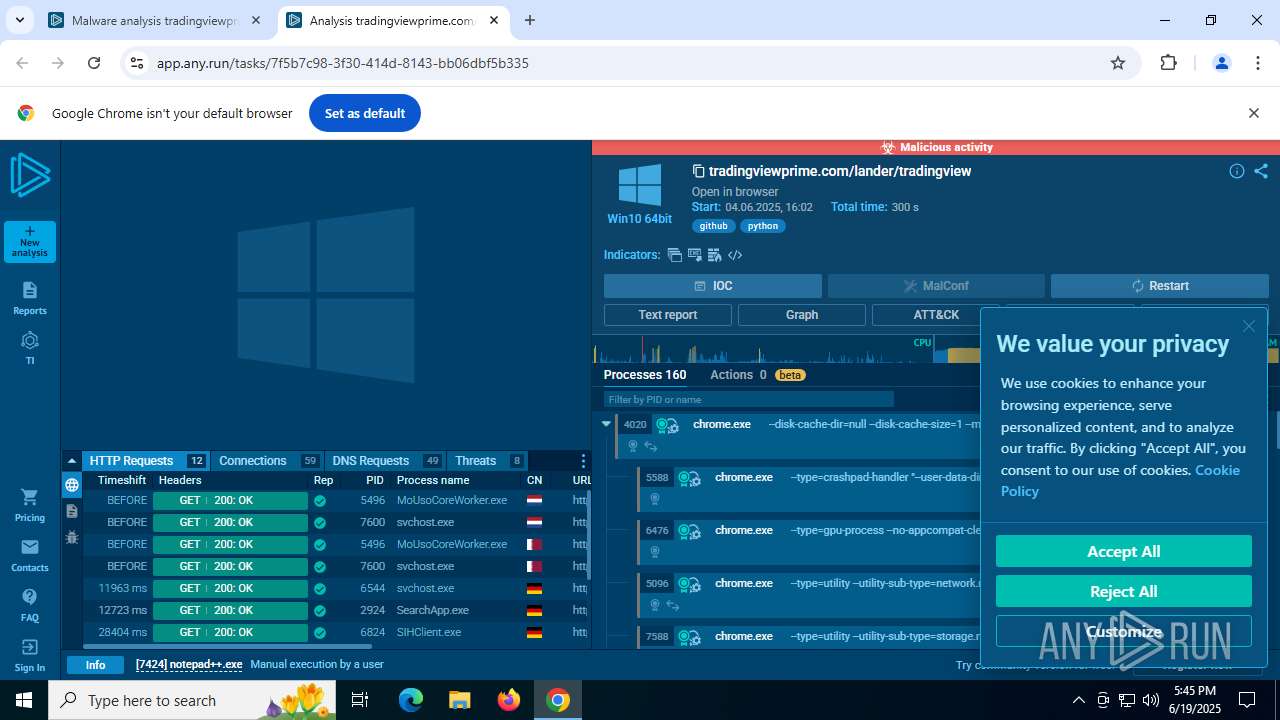The width and height of the screenshot is (1280, 720).
Task: Open Firefox from the taskbar
Action: pos(509,700)
